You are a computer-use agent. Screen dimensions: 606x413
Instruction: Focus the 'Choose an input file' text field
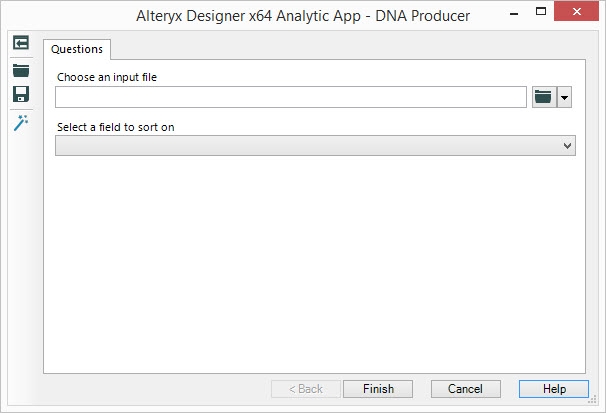click(x=291, y=97)
